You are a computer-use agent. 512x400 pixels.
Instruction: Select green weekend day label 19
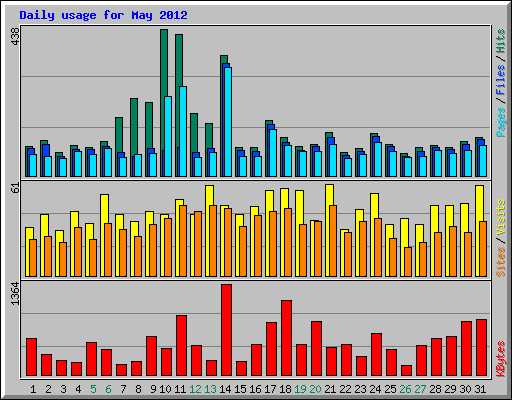pos(300,389)
